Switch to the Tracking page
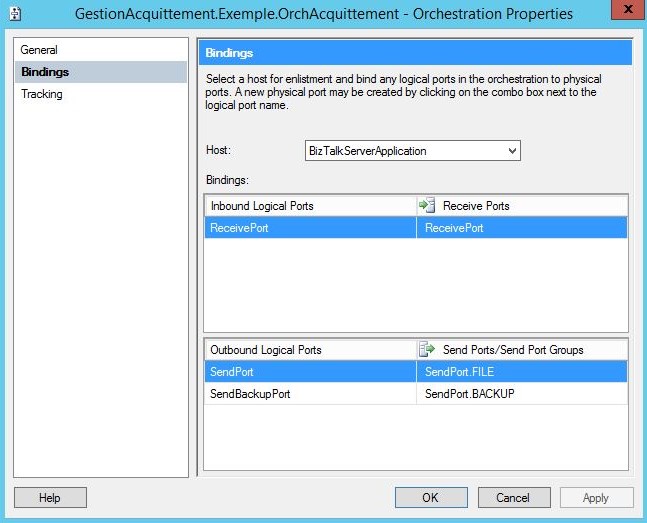647x523 pixels. pos(42,94)
